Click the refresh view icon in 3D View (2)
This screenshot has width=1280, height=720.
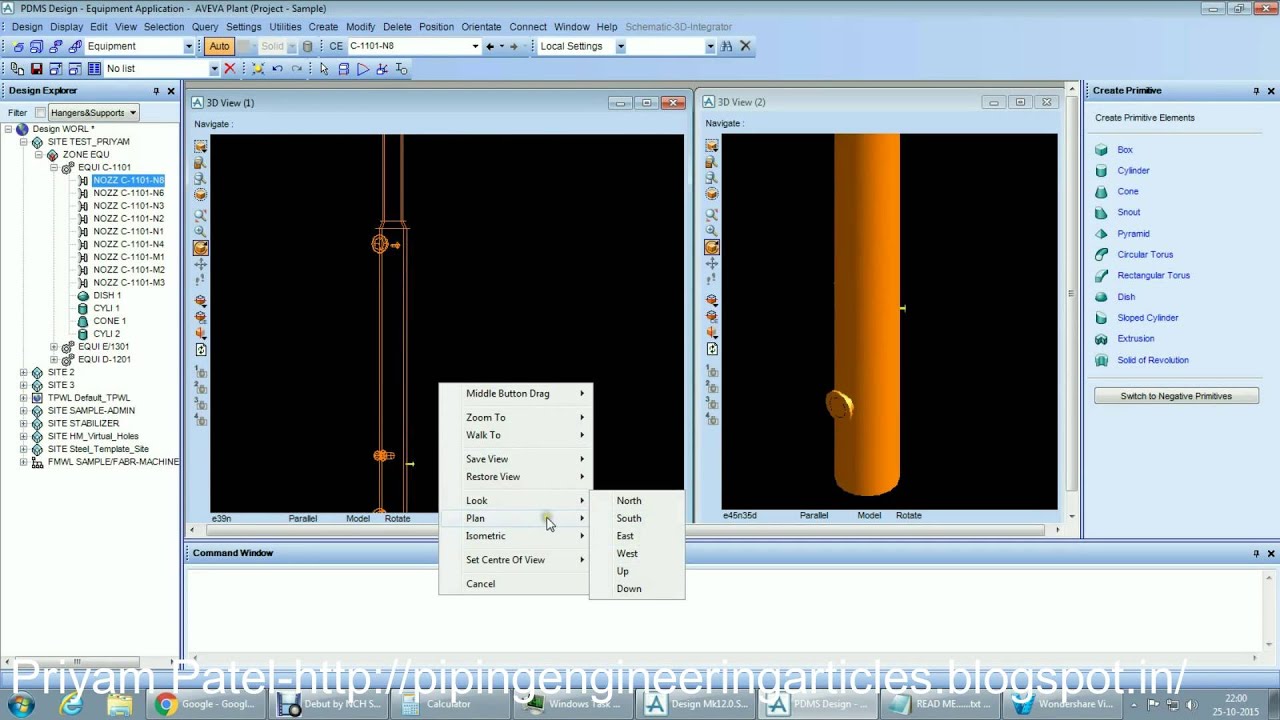(x=711, y=349)
